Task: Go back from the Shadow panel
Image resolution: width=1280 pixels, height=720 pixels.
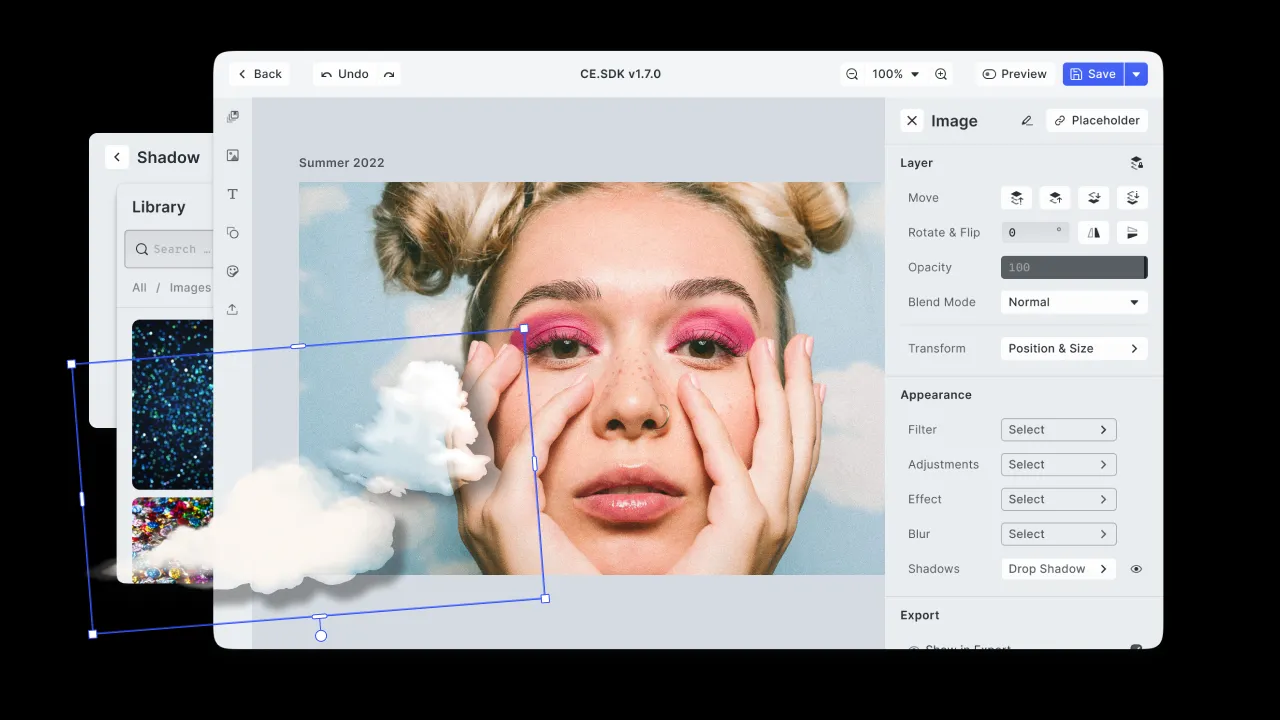Action: 117,157
